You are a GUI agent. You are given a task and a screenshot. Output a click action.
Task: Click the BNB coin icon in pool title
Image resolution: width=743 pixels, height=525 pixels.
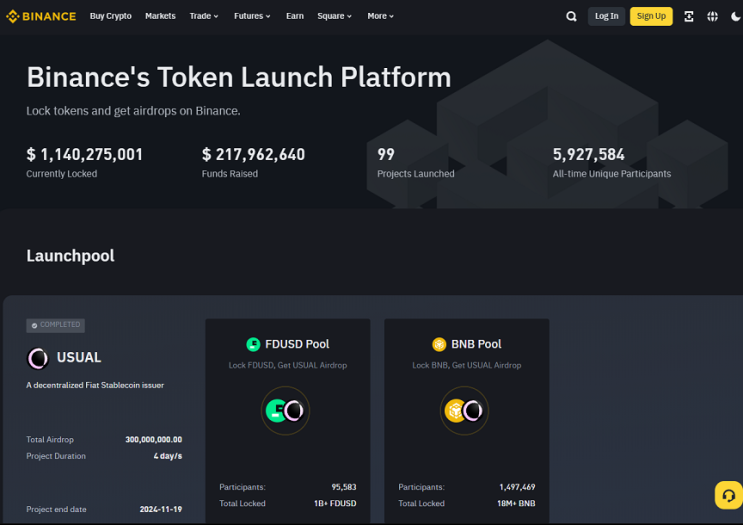coord(439,344)
